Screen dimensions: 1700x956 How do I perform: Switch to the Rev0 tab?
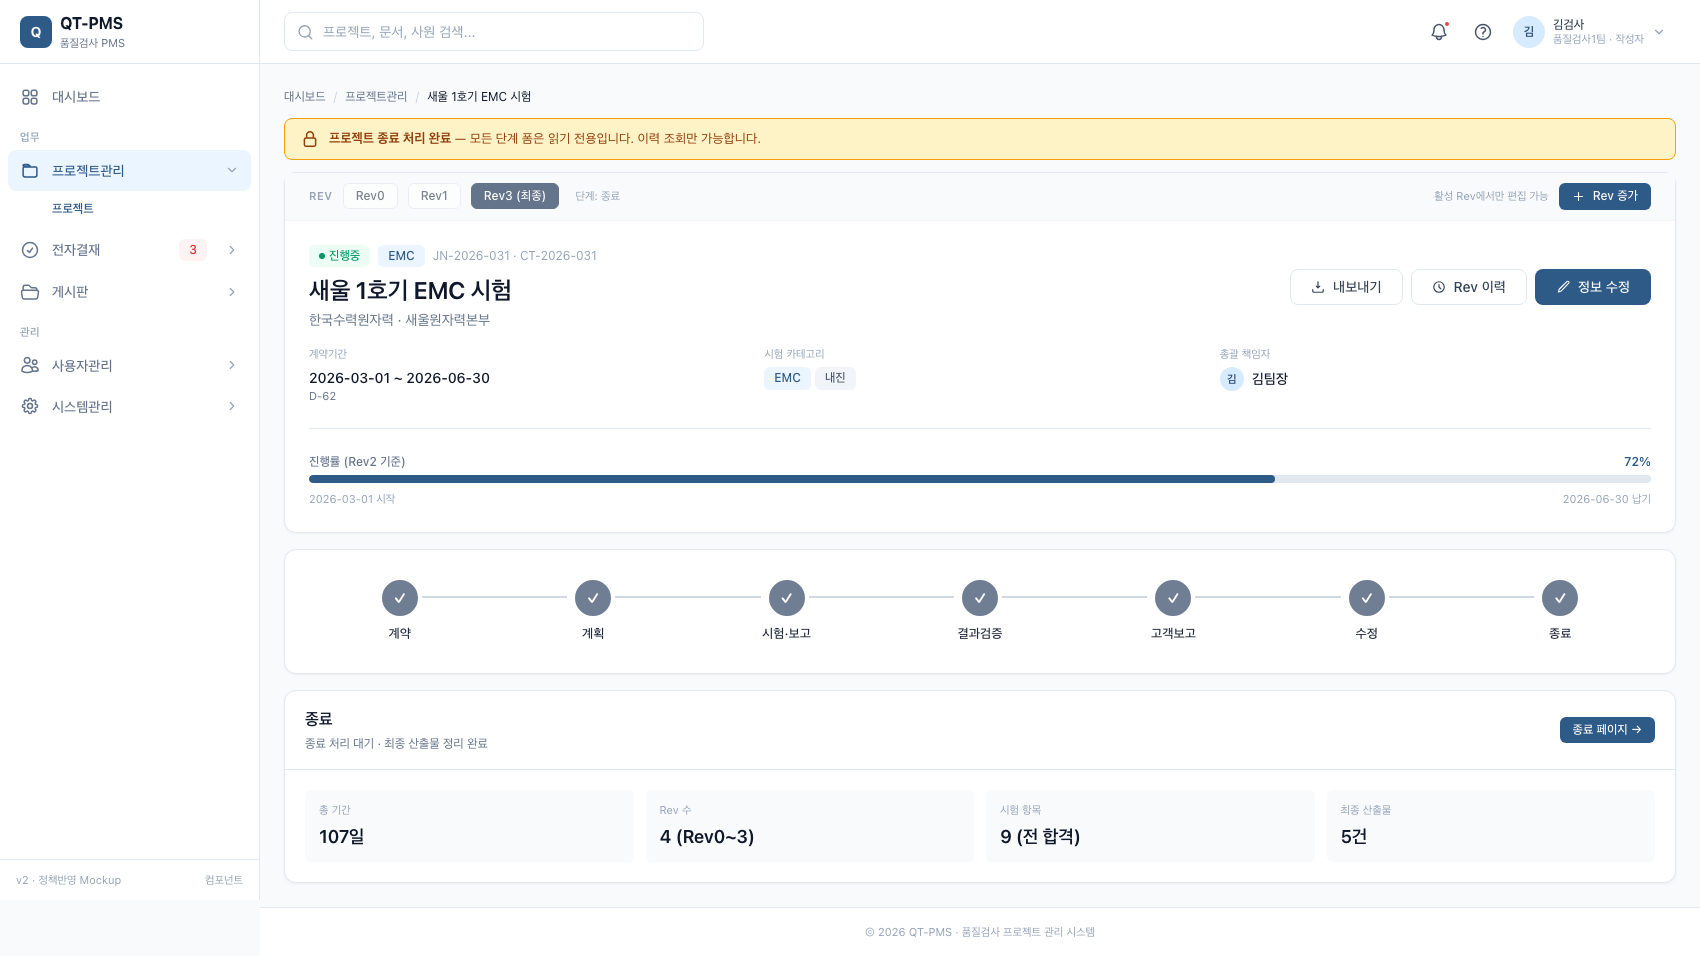pos(370,196)
